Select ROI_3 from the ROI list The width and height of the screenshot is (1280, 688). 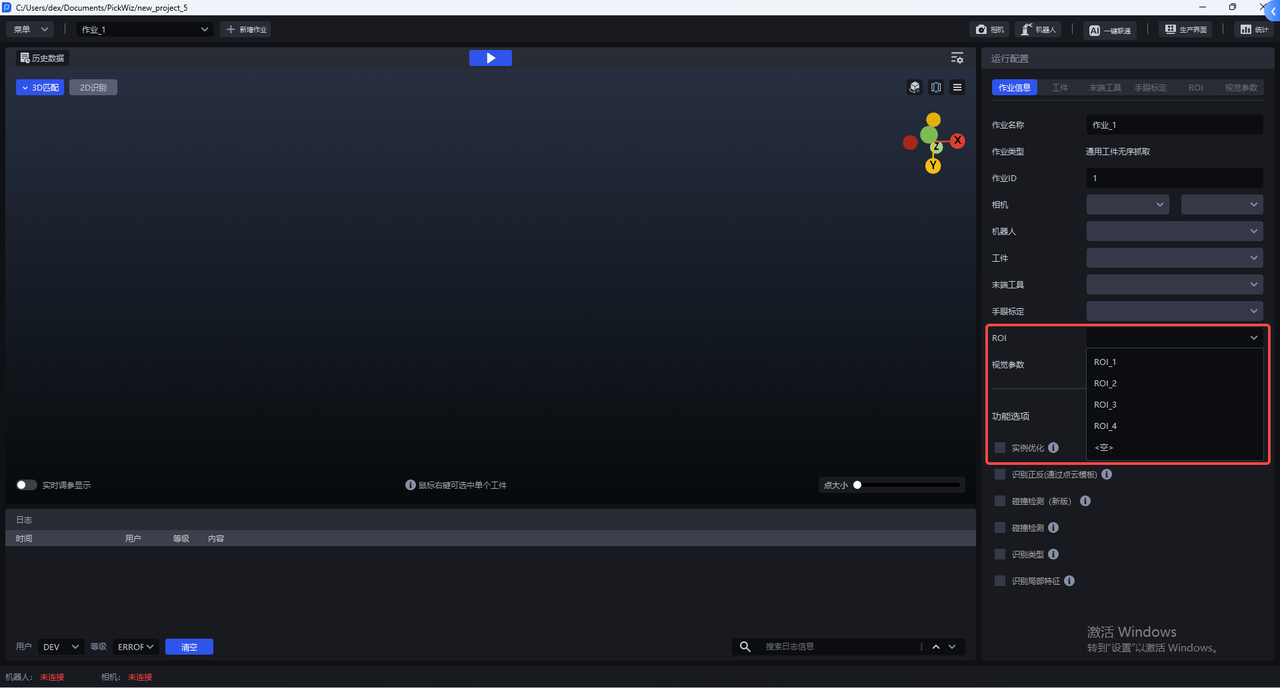coord(1105,405)
